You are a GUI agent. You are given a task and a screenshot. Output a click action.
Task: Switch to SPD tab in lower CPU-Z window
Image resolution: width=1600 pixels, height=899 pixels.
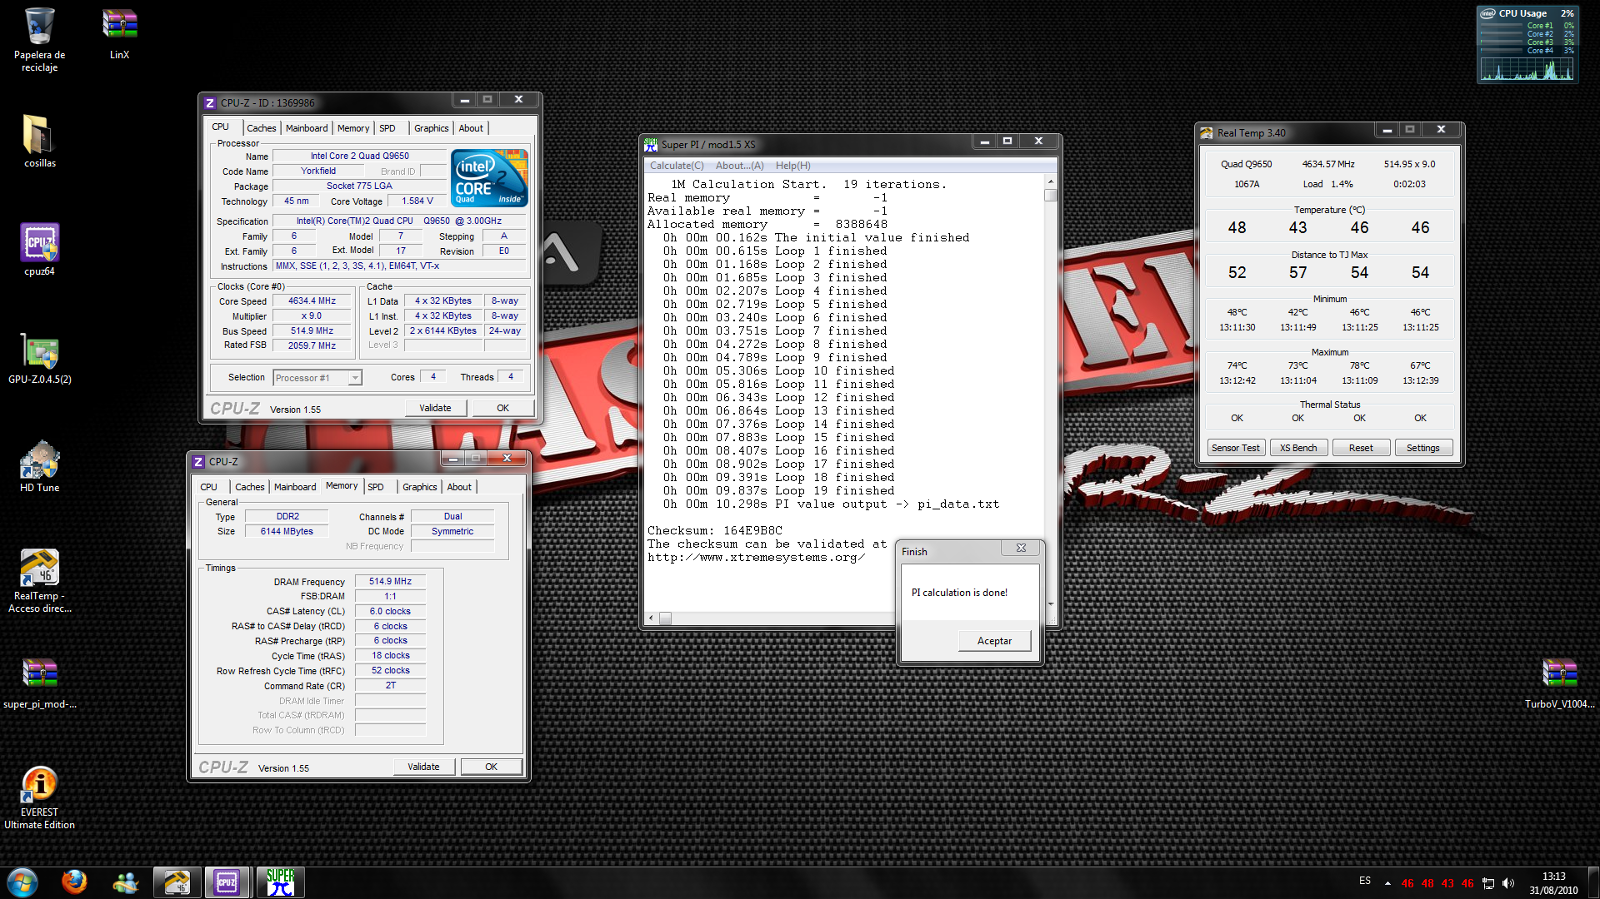(x=376, y=487)
